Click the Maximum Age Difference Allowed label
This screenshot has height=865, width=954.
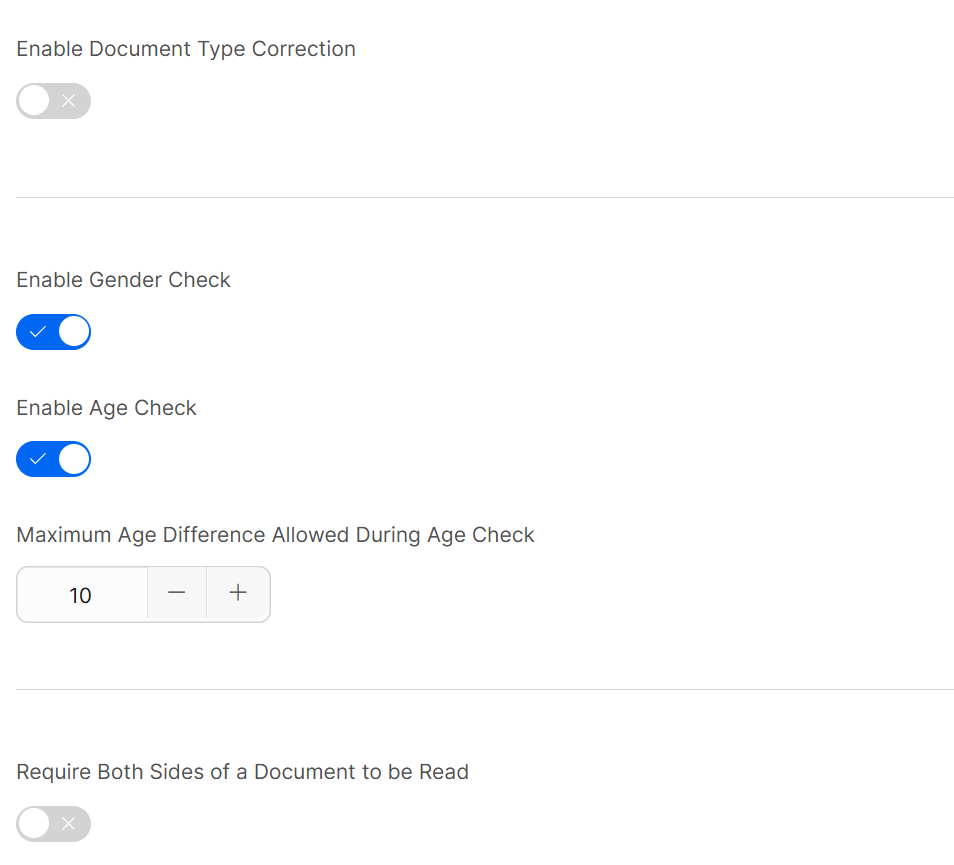(x=275, y=535)
